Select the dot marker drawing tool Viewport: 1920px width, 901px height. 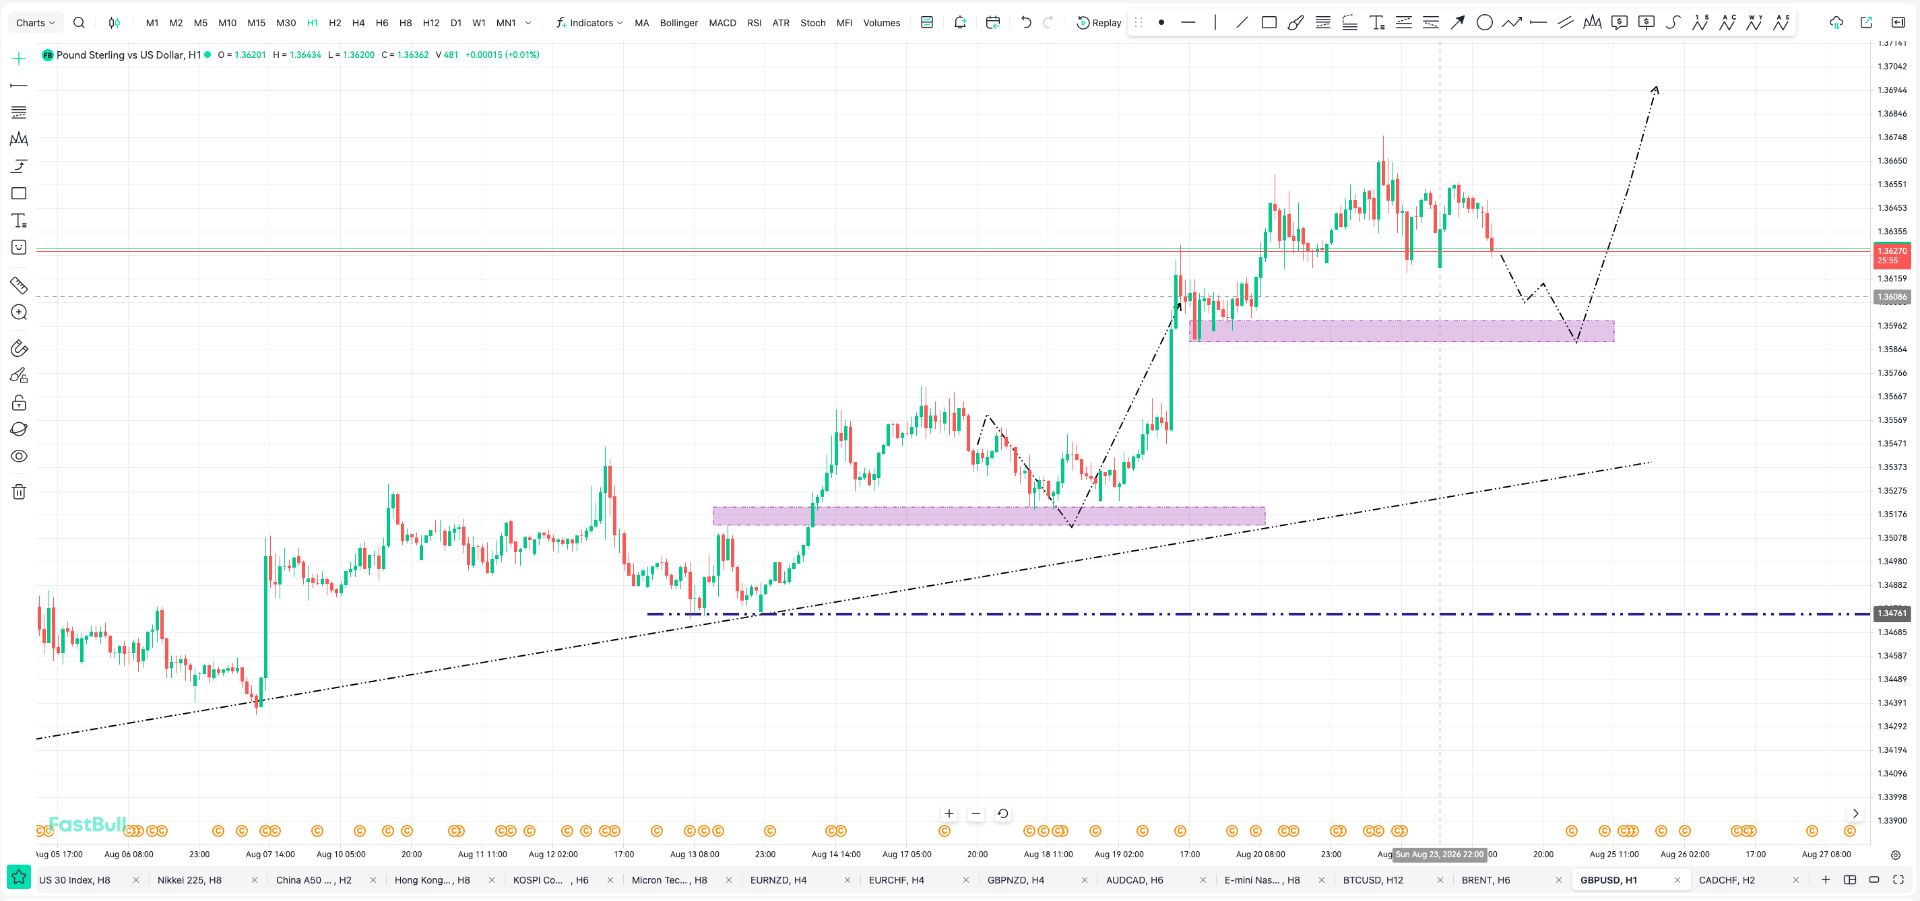pos(1161,22)
